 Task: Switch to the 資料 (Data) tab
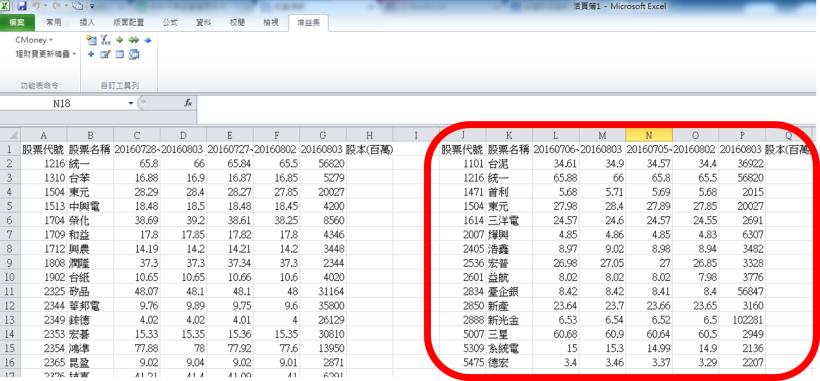[203, 22]
